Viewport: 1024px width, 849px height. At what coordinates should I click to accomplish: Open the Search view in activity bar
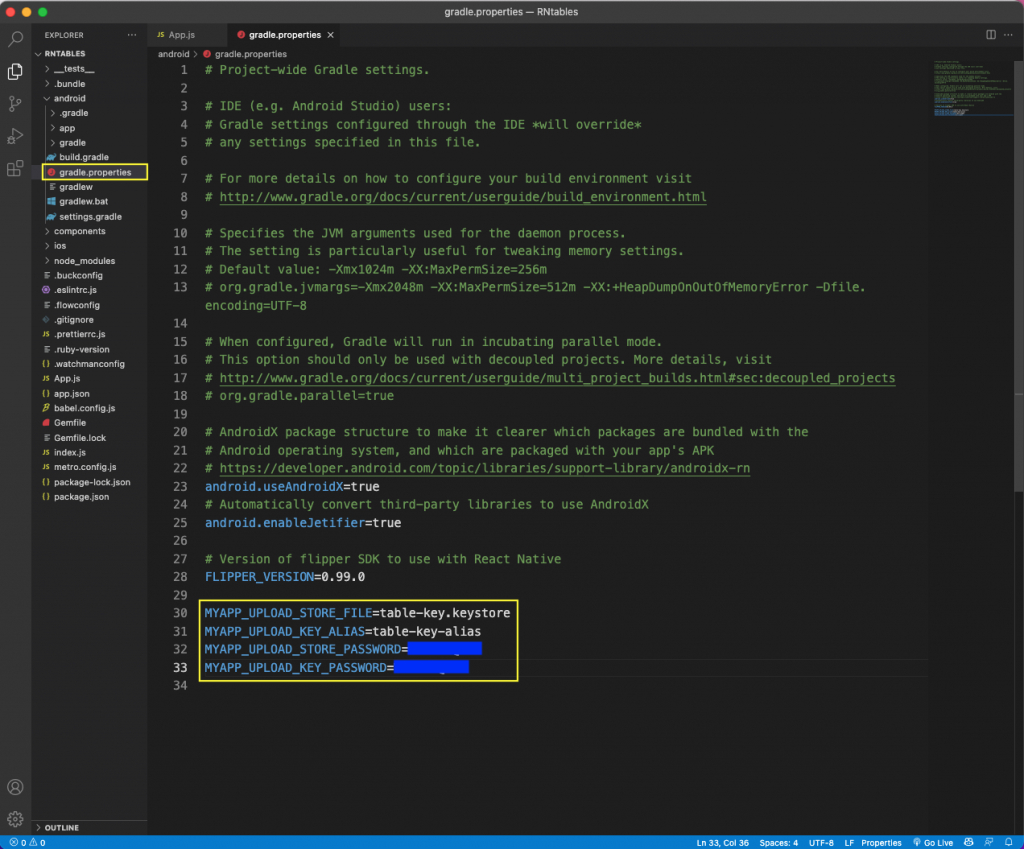pos(15,40)
